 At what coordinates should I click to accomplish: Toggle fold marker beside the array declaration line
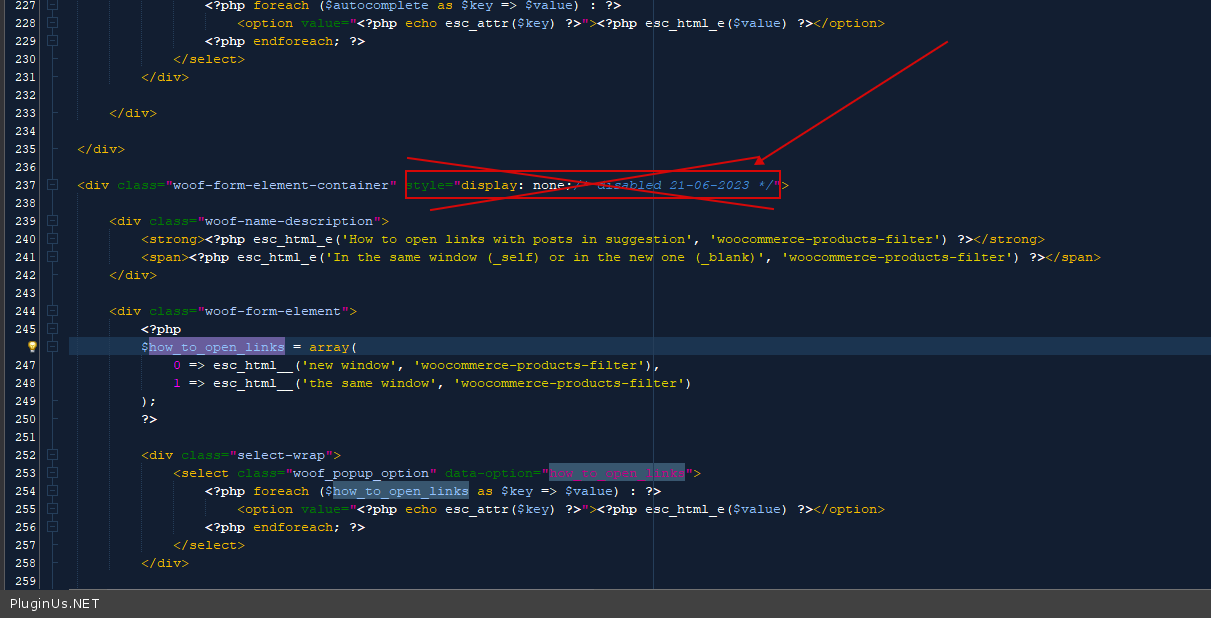[x=52, y=347]
